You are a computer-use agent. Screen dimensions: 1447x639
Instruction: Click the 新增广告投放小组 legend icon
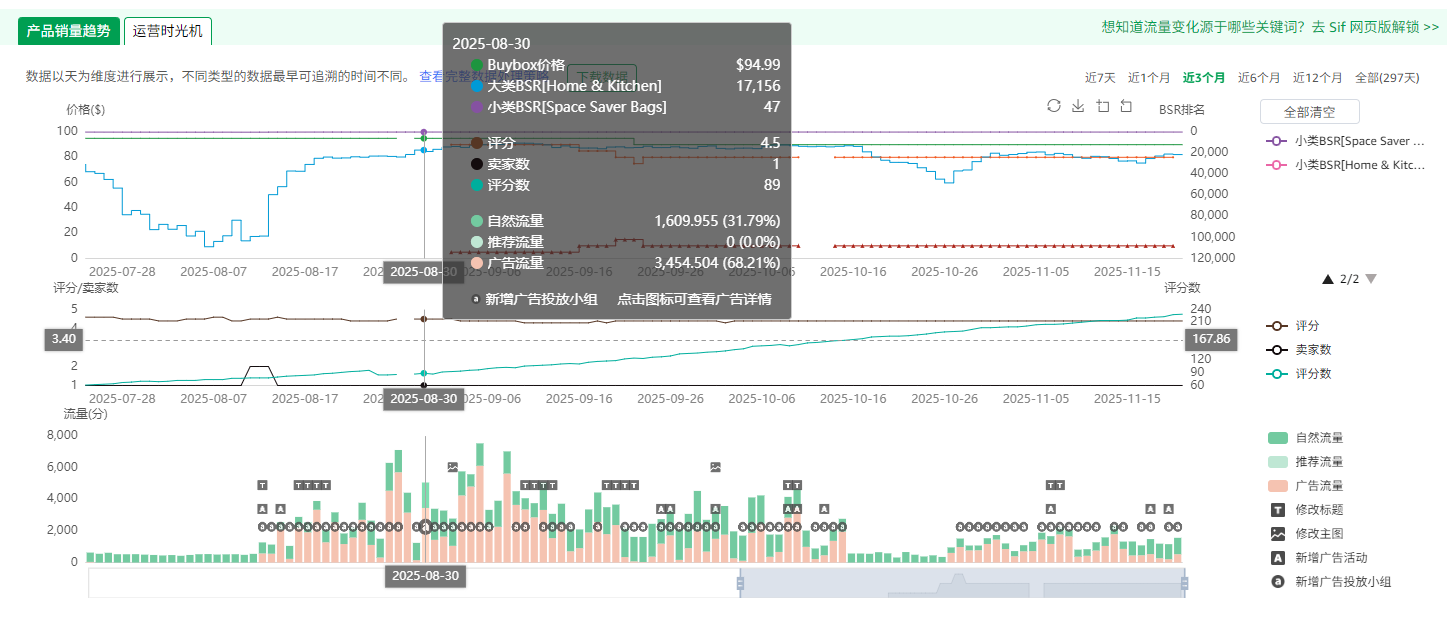tap(1277, 582)
